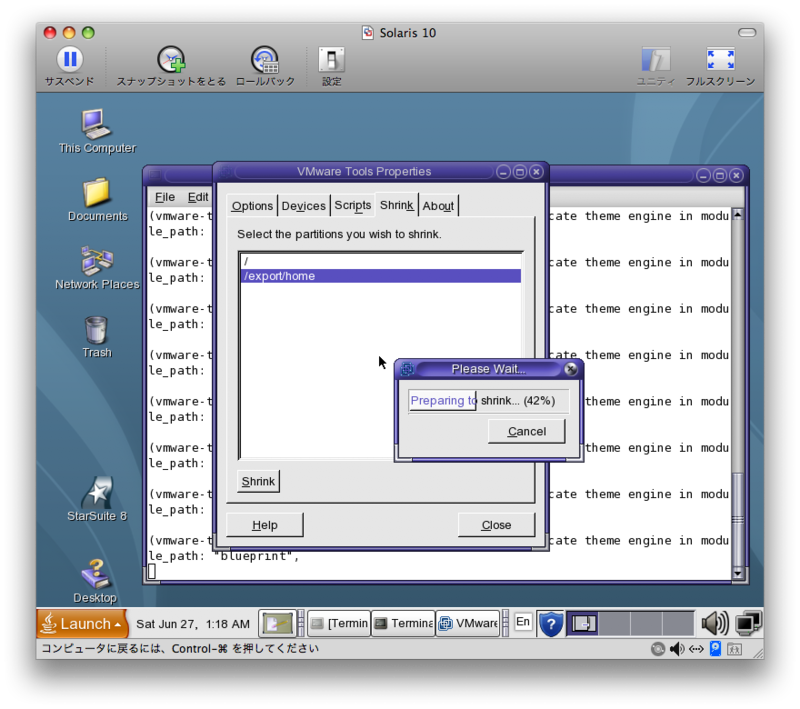Screen dimensions: 800x709
Task: Select the Desktop help book icon
Action: tap(95, 574)
